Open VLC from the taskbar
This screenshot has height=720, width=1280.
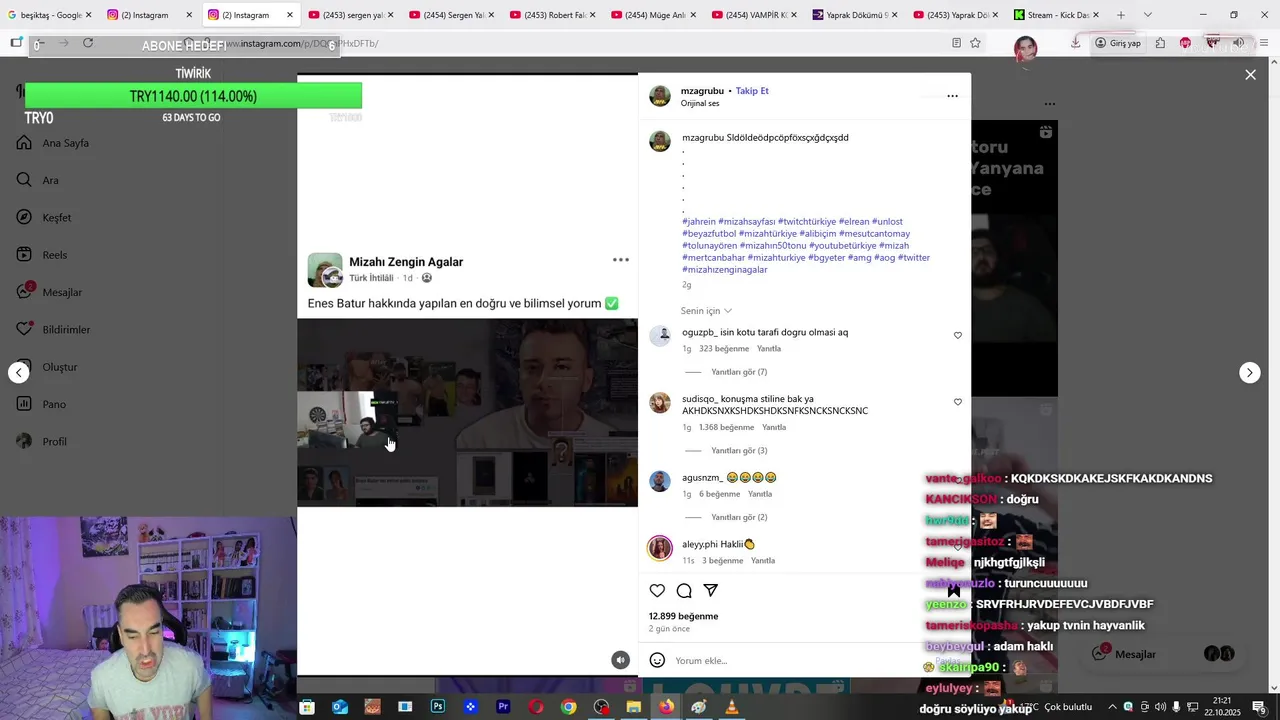[x=732, y=707]
